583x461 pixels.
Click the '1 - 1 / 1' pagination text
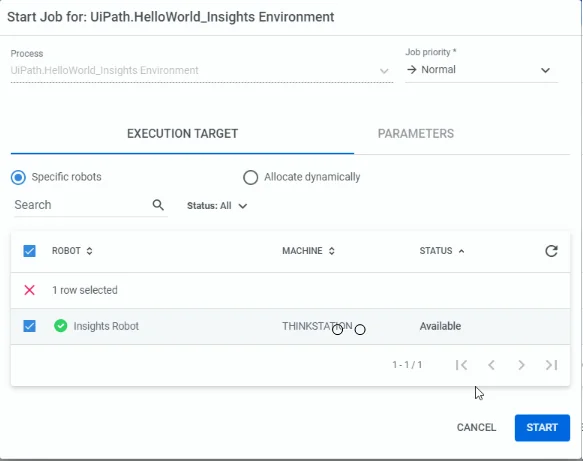pos(407,365)
